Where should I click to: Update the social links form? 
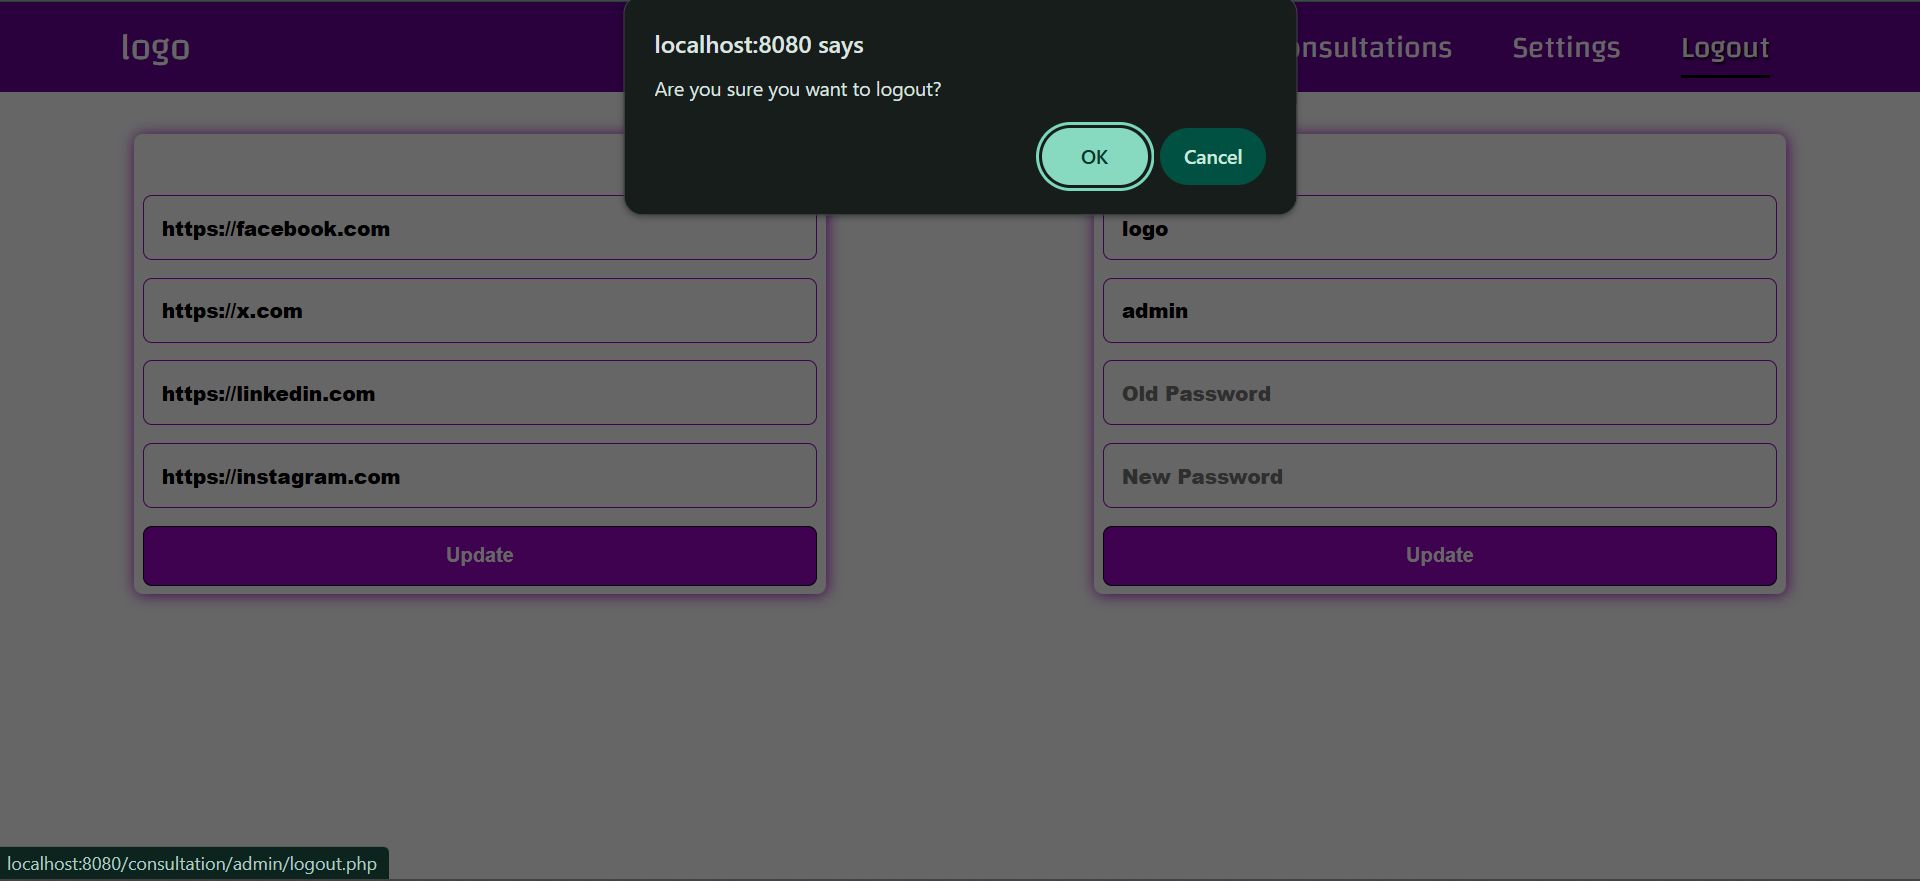(x=480, y=556)
